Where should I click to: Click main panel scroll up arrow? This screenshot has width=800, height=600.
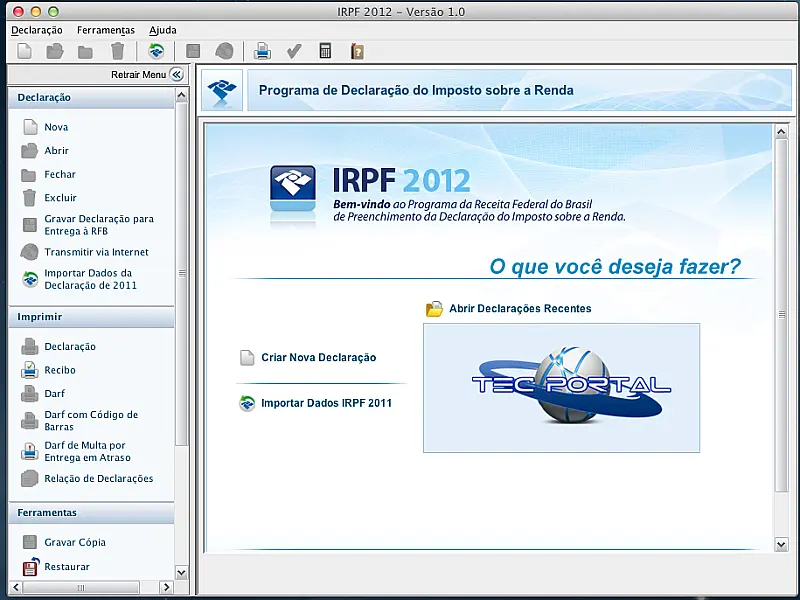pyautogui.click(x=781, y=132)
